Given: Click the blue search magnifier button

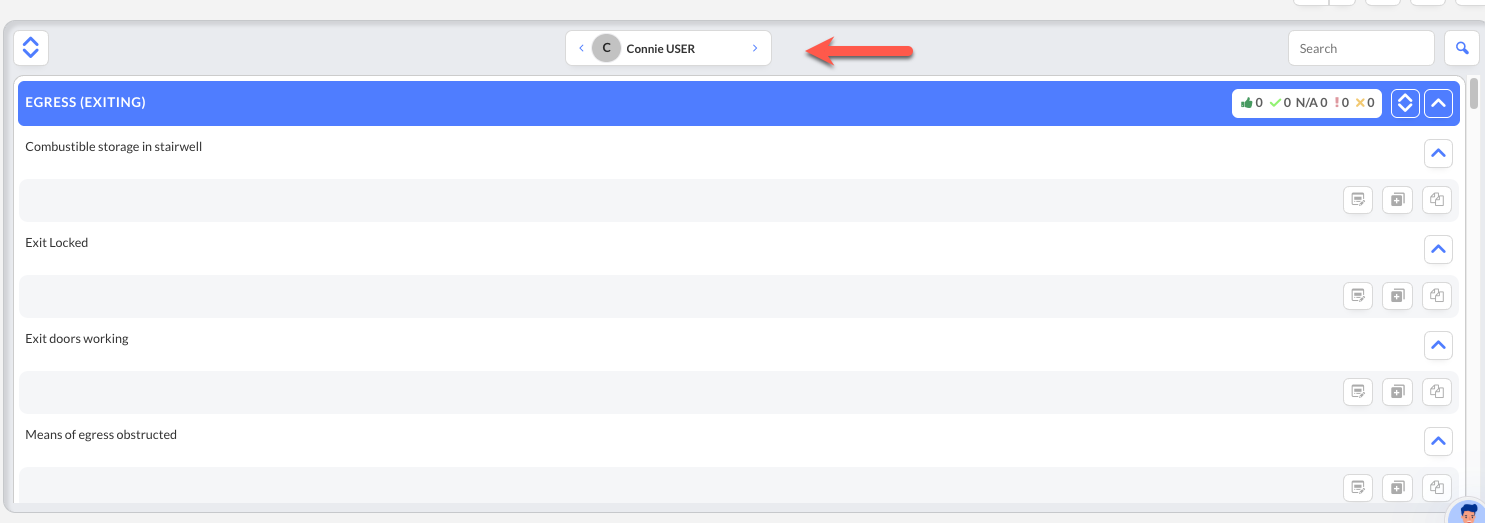Looking at the screenshot, I should tap(1461, 48).
